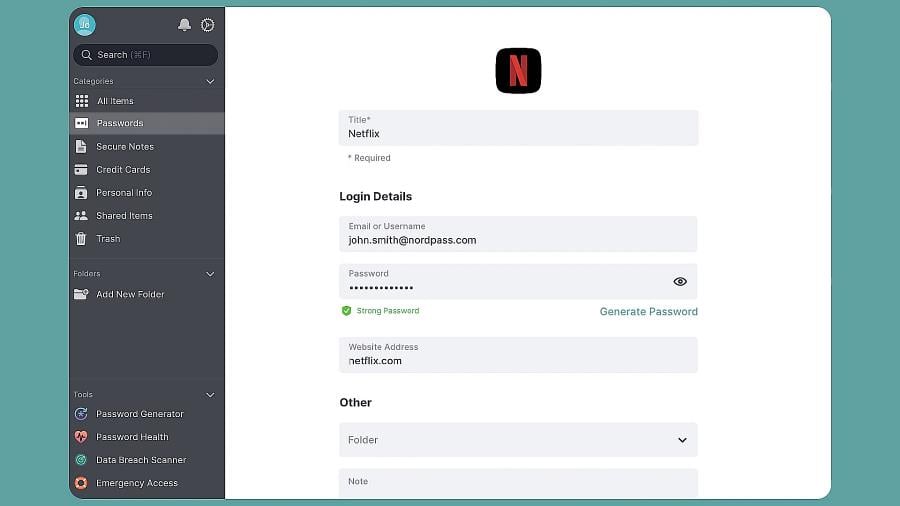Open the user profile avatar
The height and width of the screenshot is (506, 900).
[84, 25]
